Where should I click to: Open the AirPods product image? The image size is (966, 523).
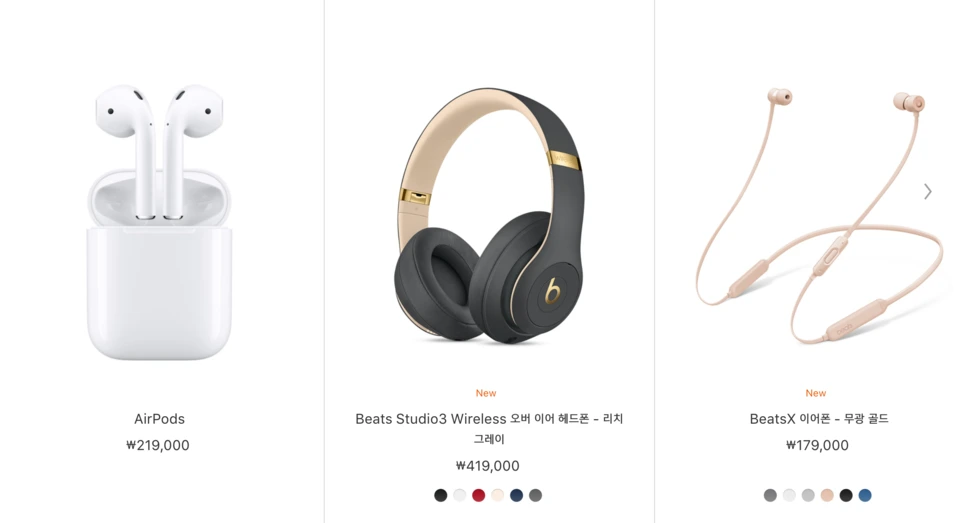160,222
